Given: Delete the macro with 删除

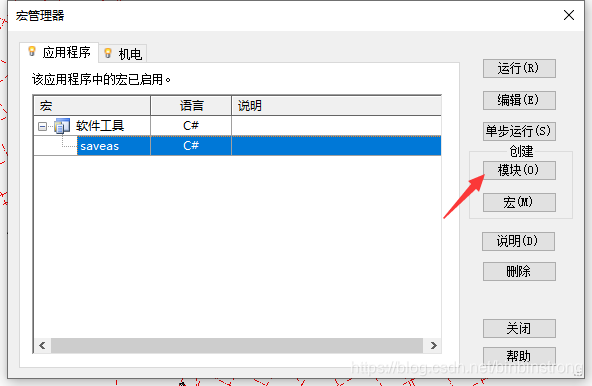Looking at the screenshot, I should point(519,271).
